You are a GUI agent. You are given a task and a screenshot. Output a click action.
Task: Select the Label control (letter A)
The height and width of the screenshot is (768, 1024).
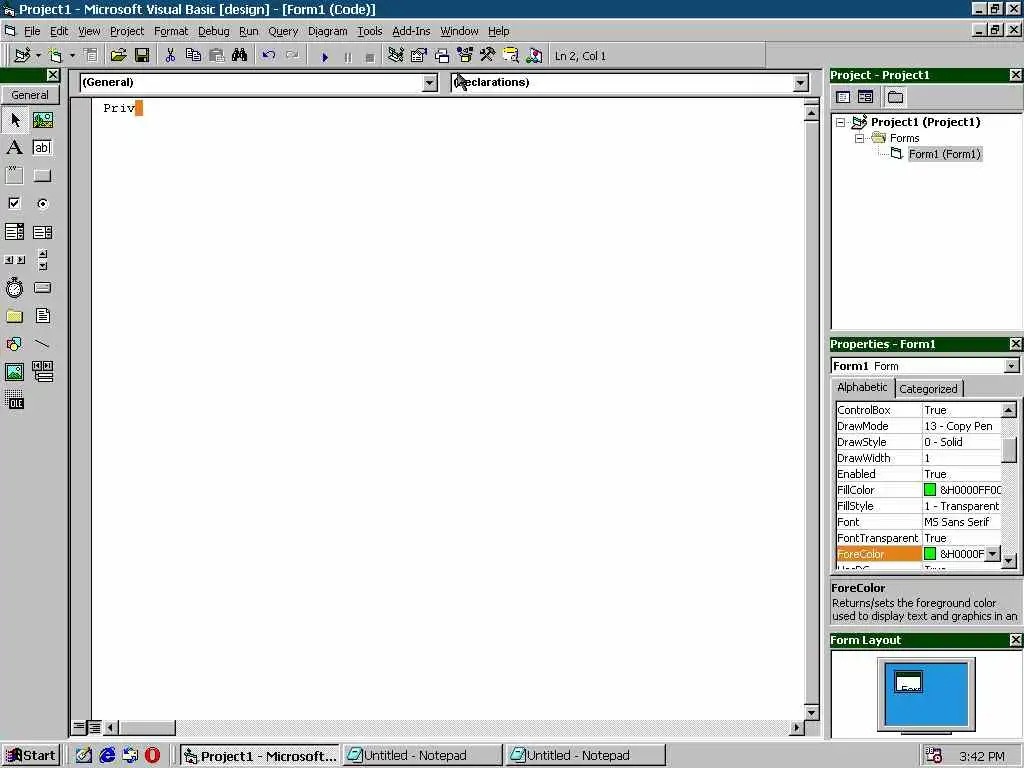14,148
